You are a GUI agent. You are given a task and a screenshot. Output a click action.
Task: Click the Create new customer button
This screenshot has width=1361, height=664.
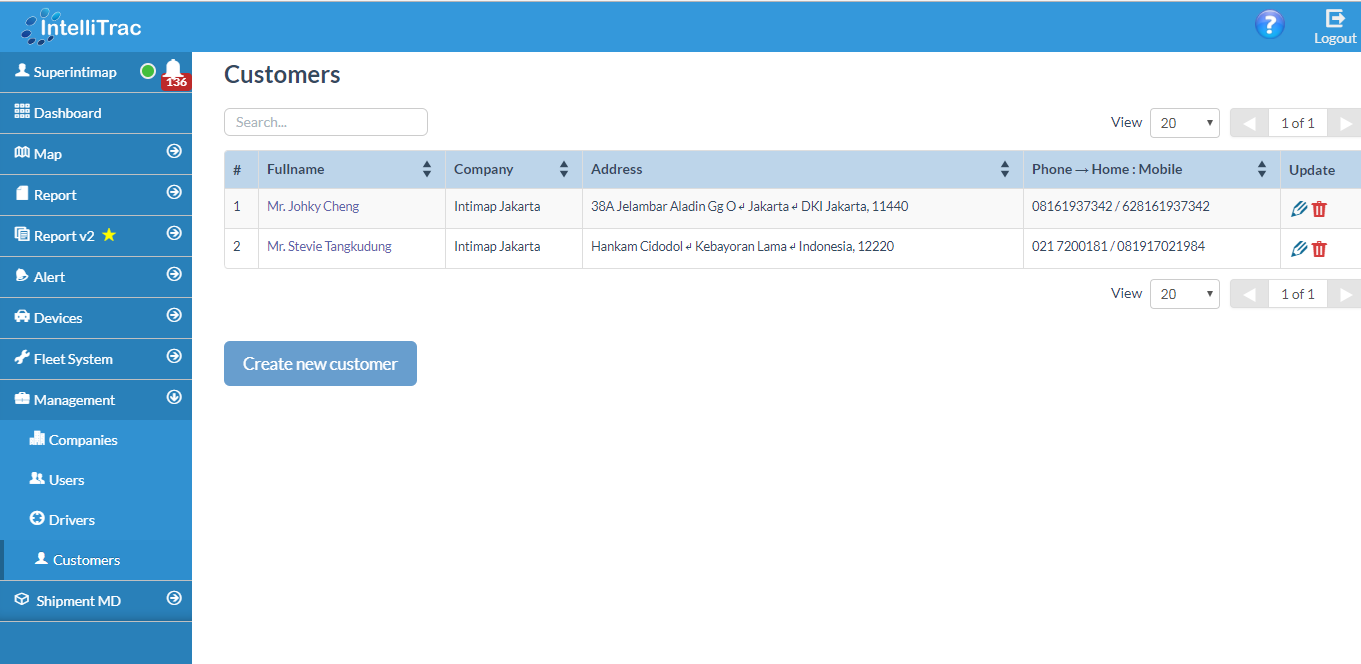point(320,364)
